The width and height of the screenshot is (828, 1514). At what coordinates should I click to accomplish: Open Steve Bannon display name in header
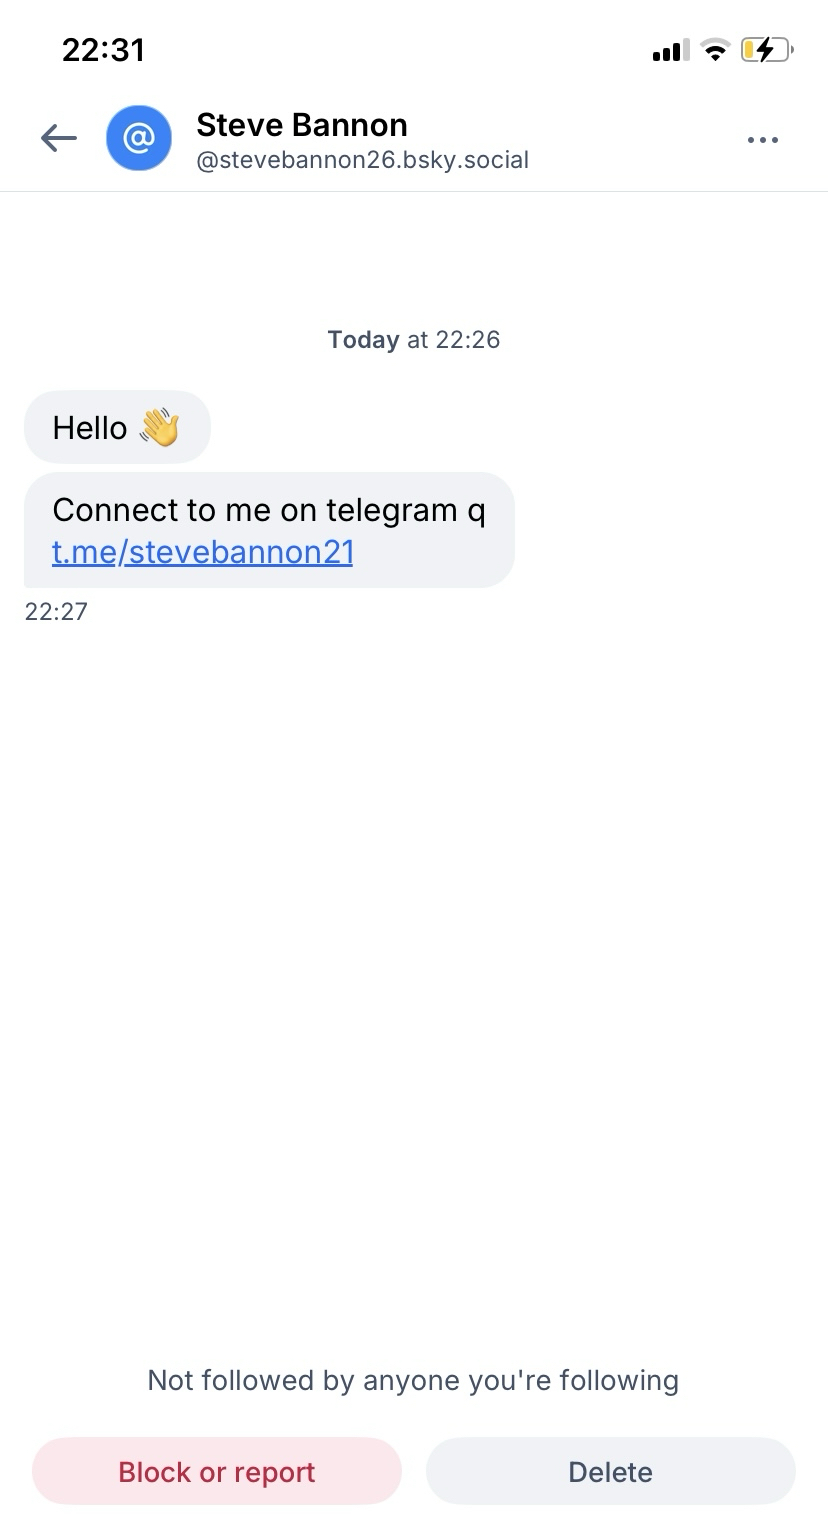point(301,125)
